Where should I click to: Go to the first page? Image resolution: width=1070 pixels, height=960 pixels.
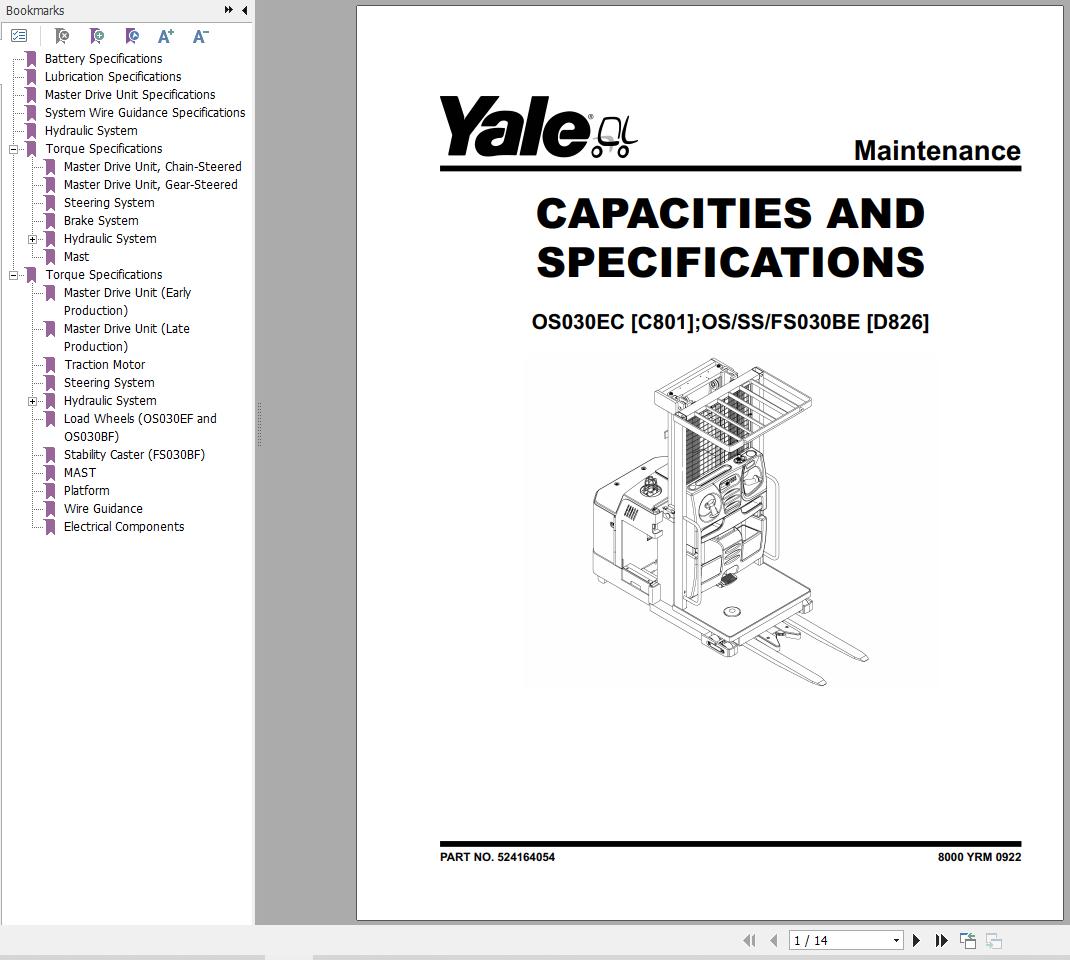pos(749,940)
